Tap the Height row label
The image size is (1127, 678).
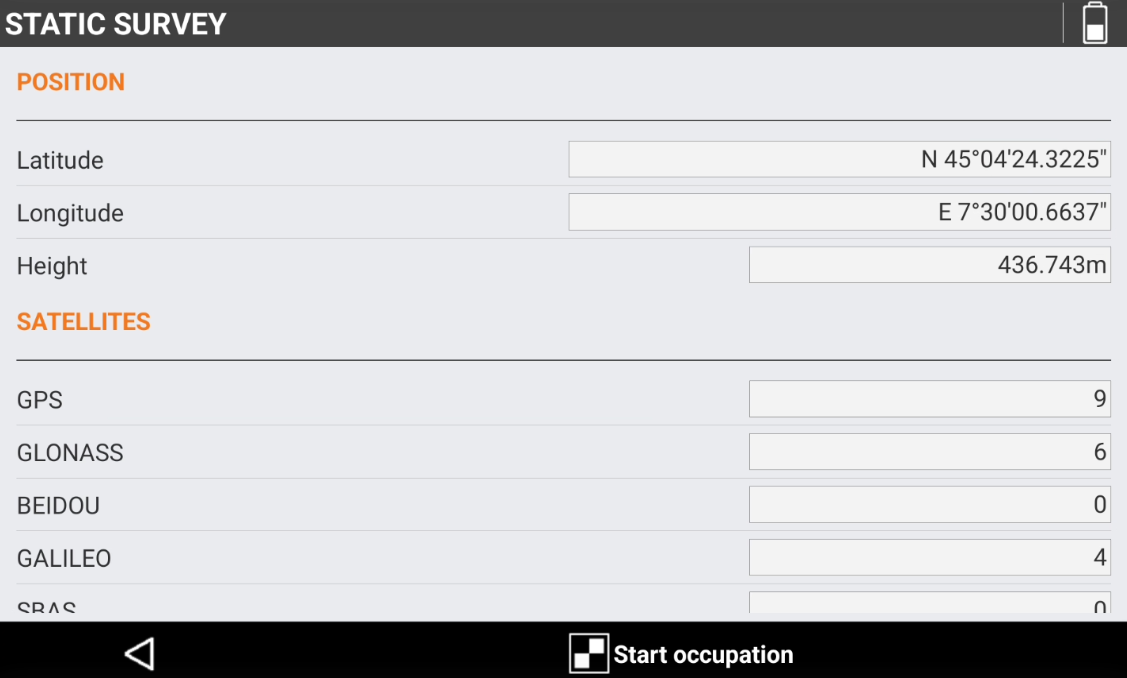point(52,266)
